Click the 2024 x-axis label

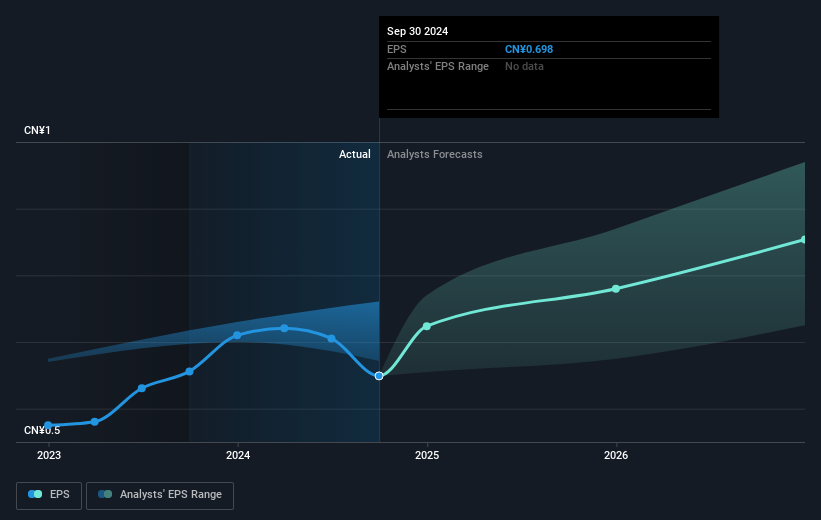pos(238,456)
